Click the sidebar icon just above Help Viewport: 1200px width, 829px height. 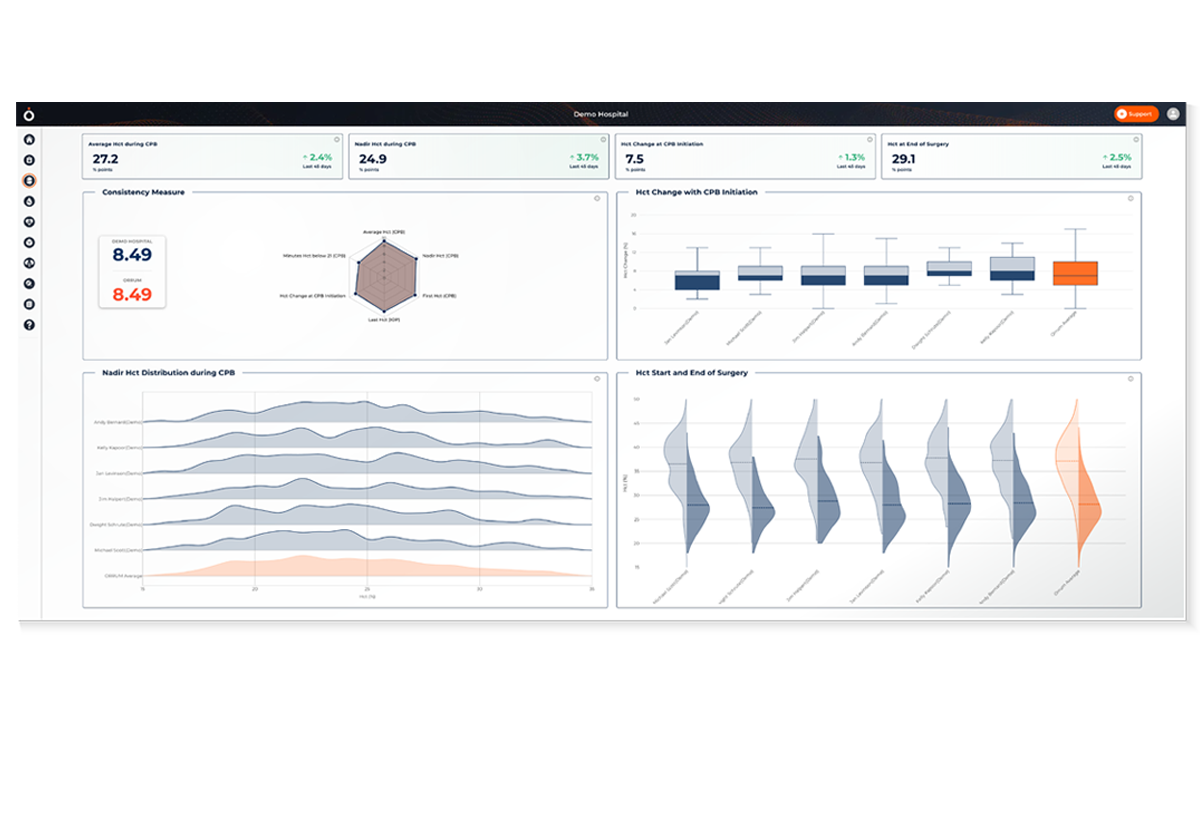30,304
